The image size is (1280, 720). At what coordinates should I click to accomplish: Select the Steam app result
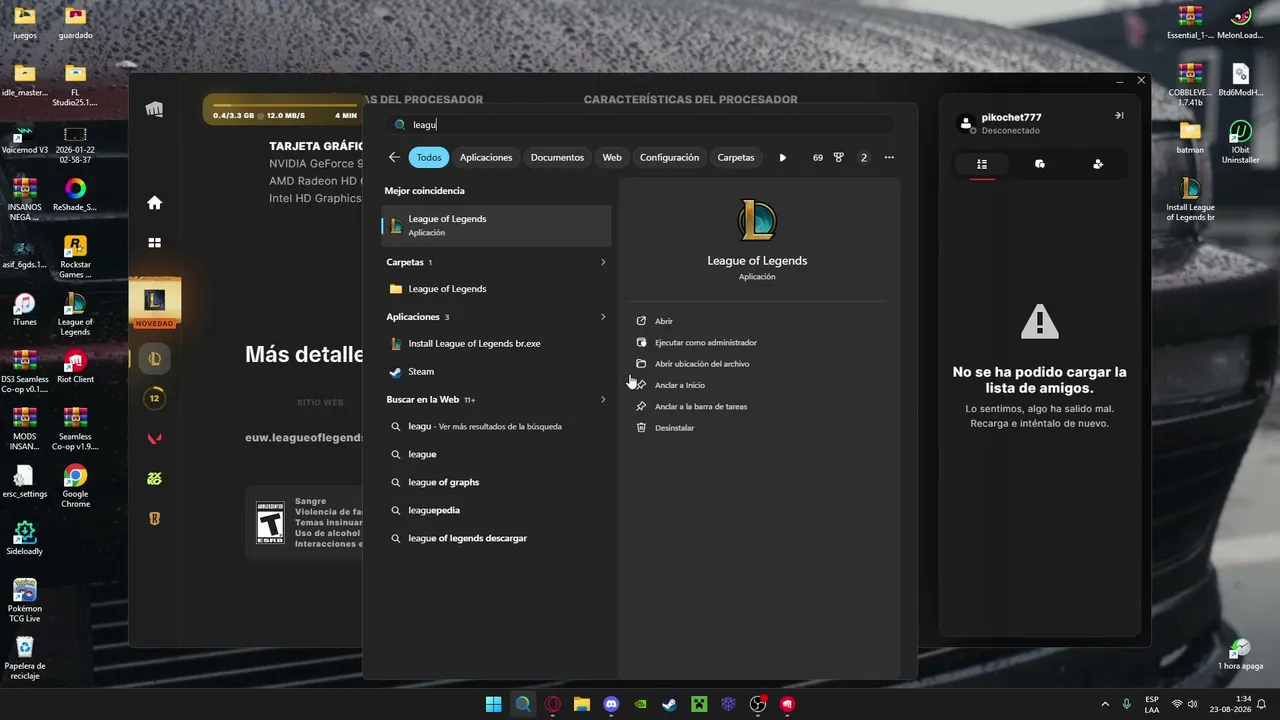496,371
